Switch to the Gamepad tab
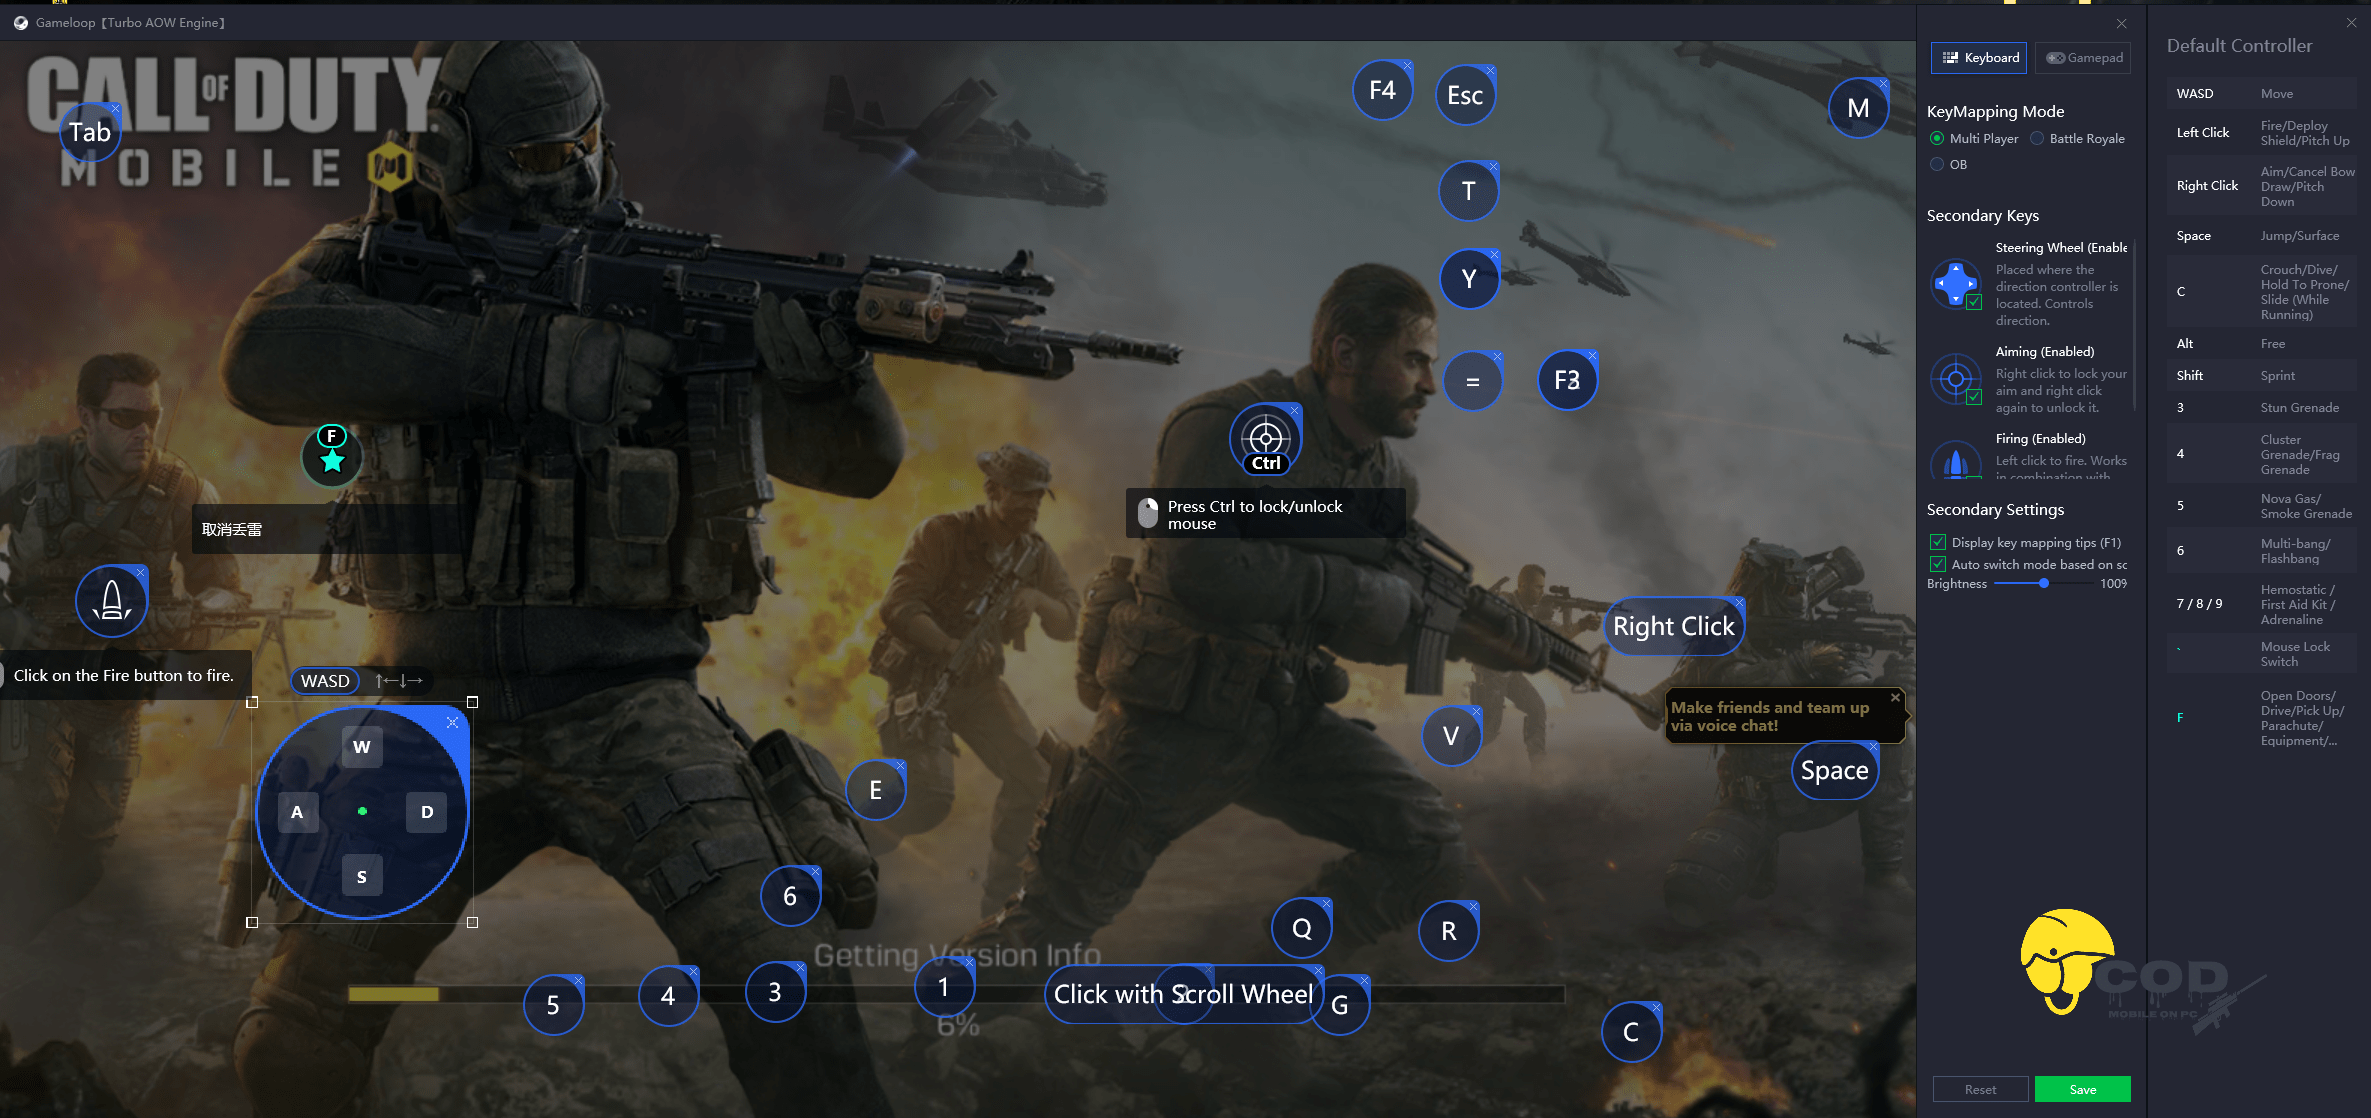The height and width of the screenshot is (1118, 2371). (2083, 58)
